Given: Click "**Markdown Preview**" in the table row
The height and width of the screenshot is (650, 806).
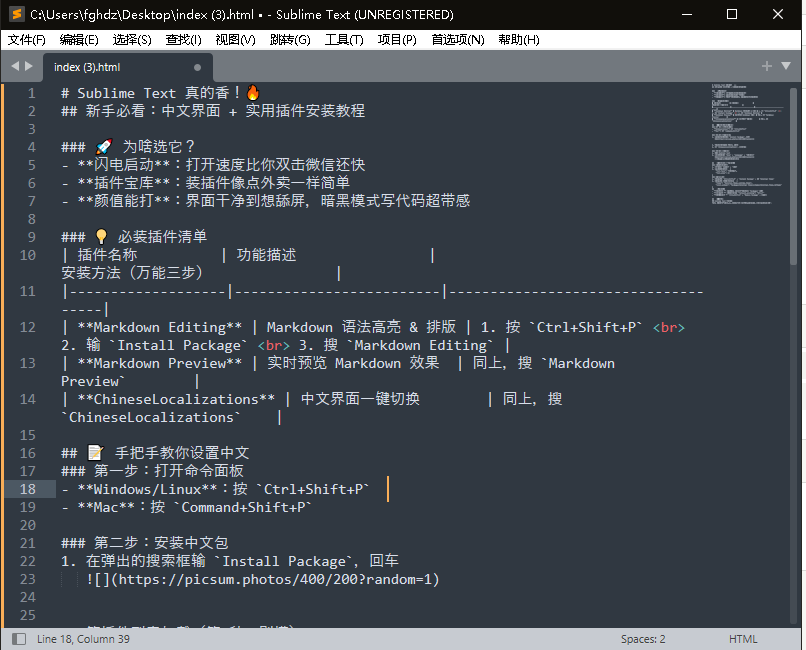Looking at the screenshot, I should point(159,363).
